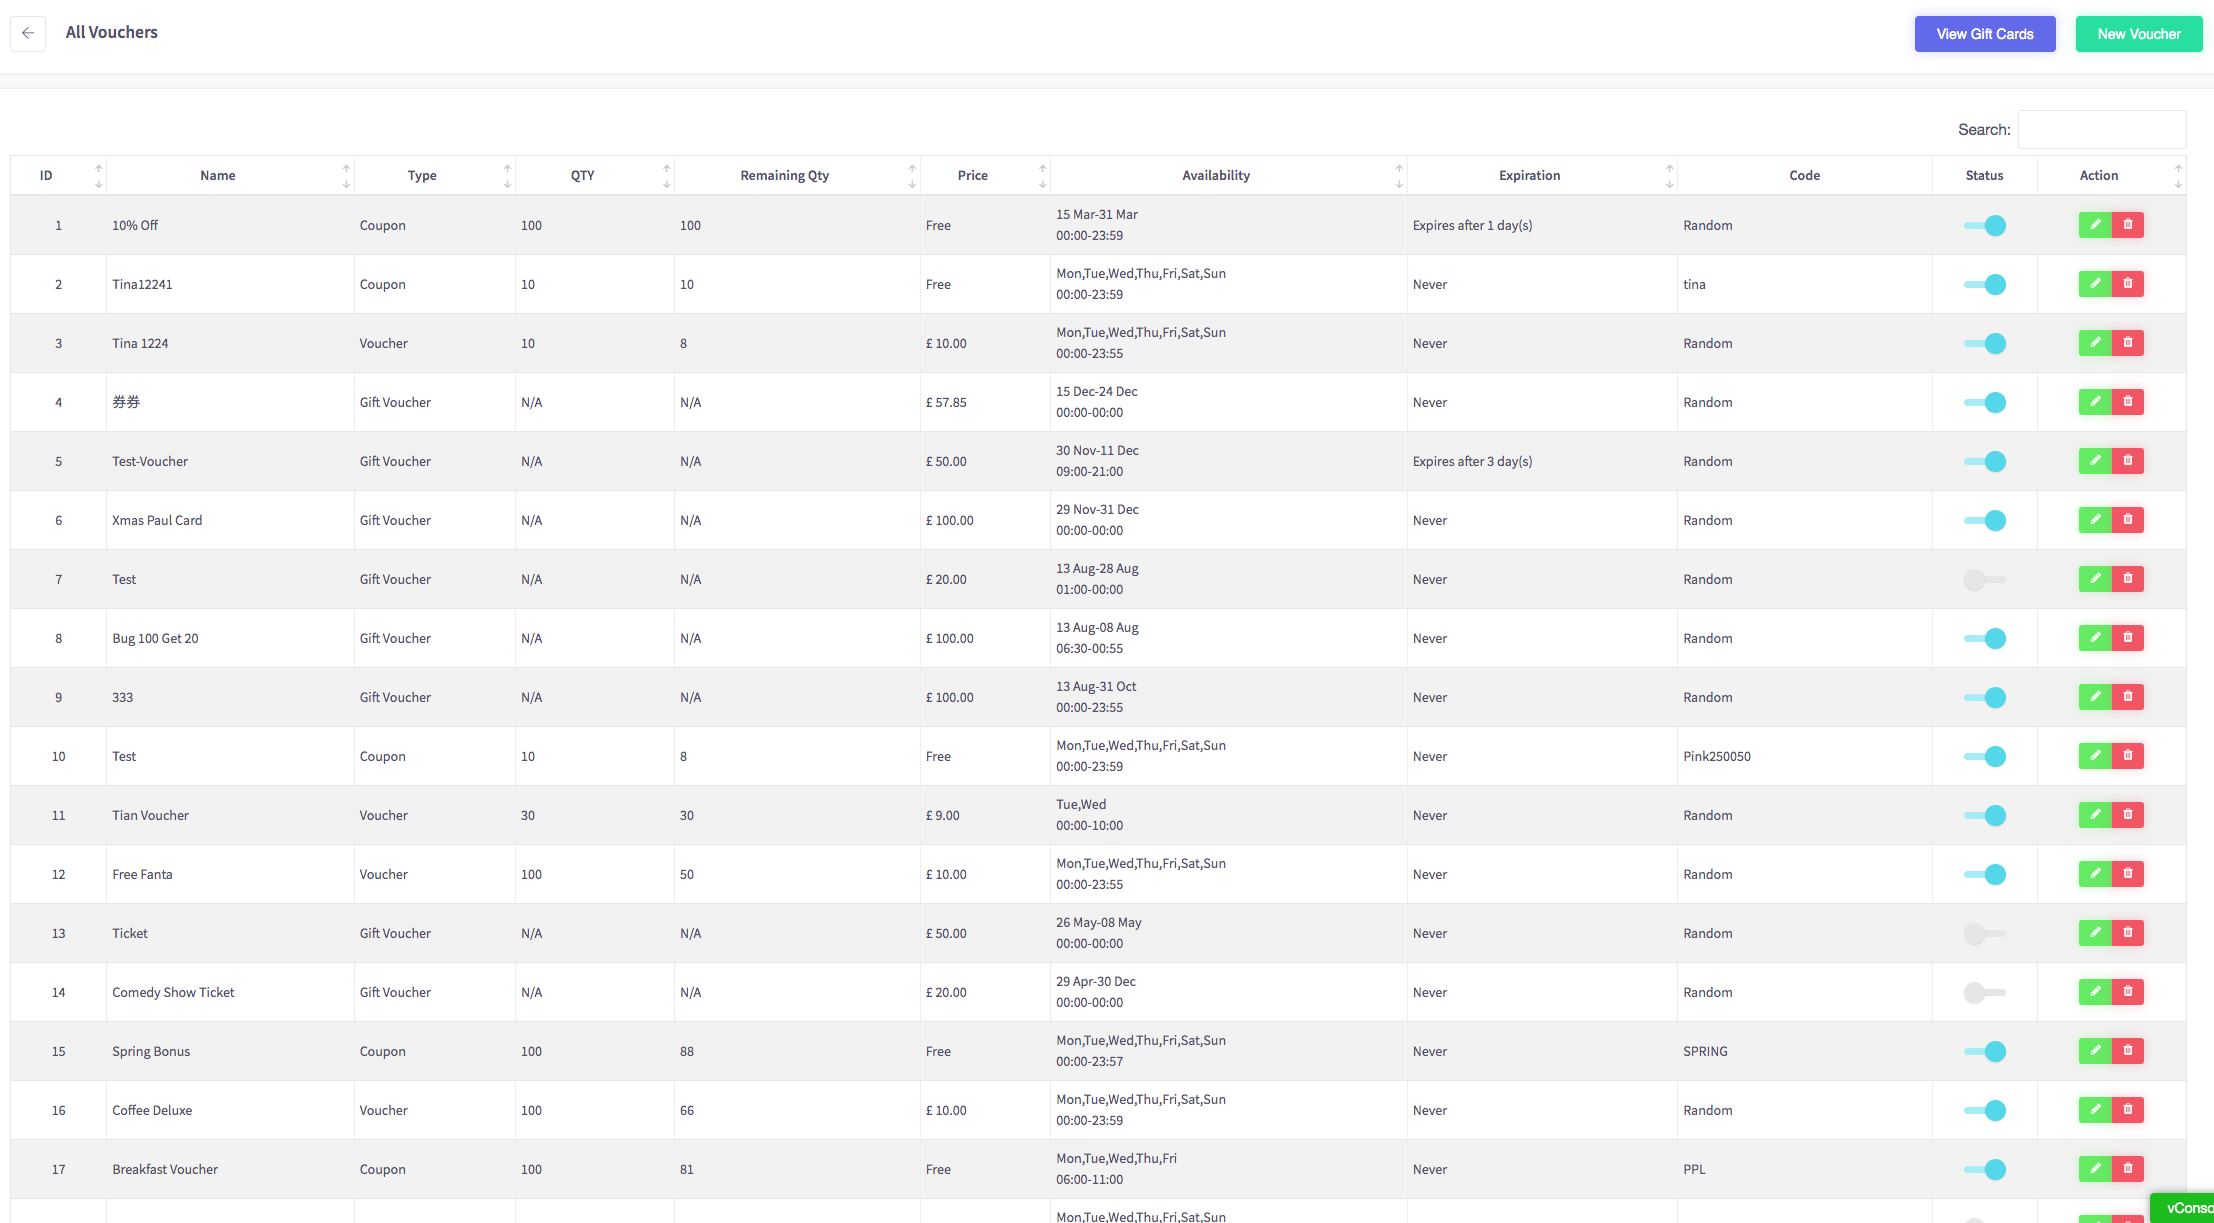This screenshot has height=1223, width=2214.
Task: Select the £ 57.85 price cell
Action: [x=985, y=402]
